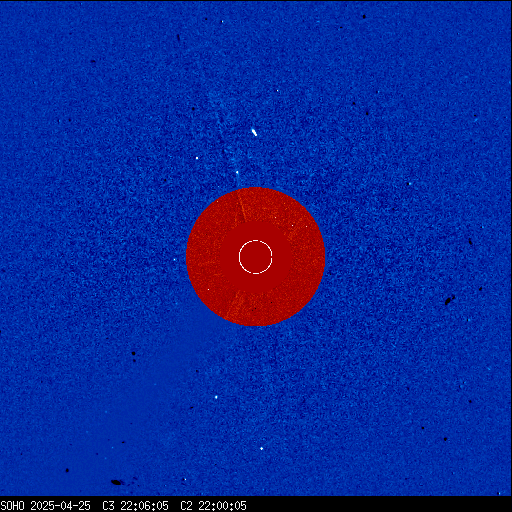Click the pair of dark spots left of lower center
Screen dimensions: 512x512
point(134,356)
